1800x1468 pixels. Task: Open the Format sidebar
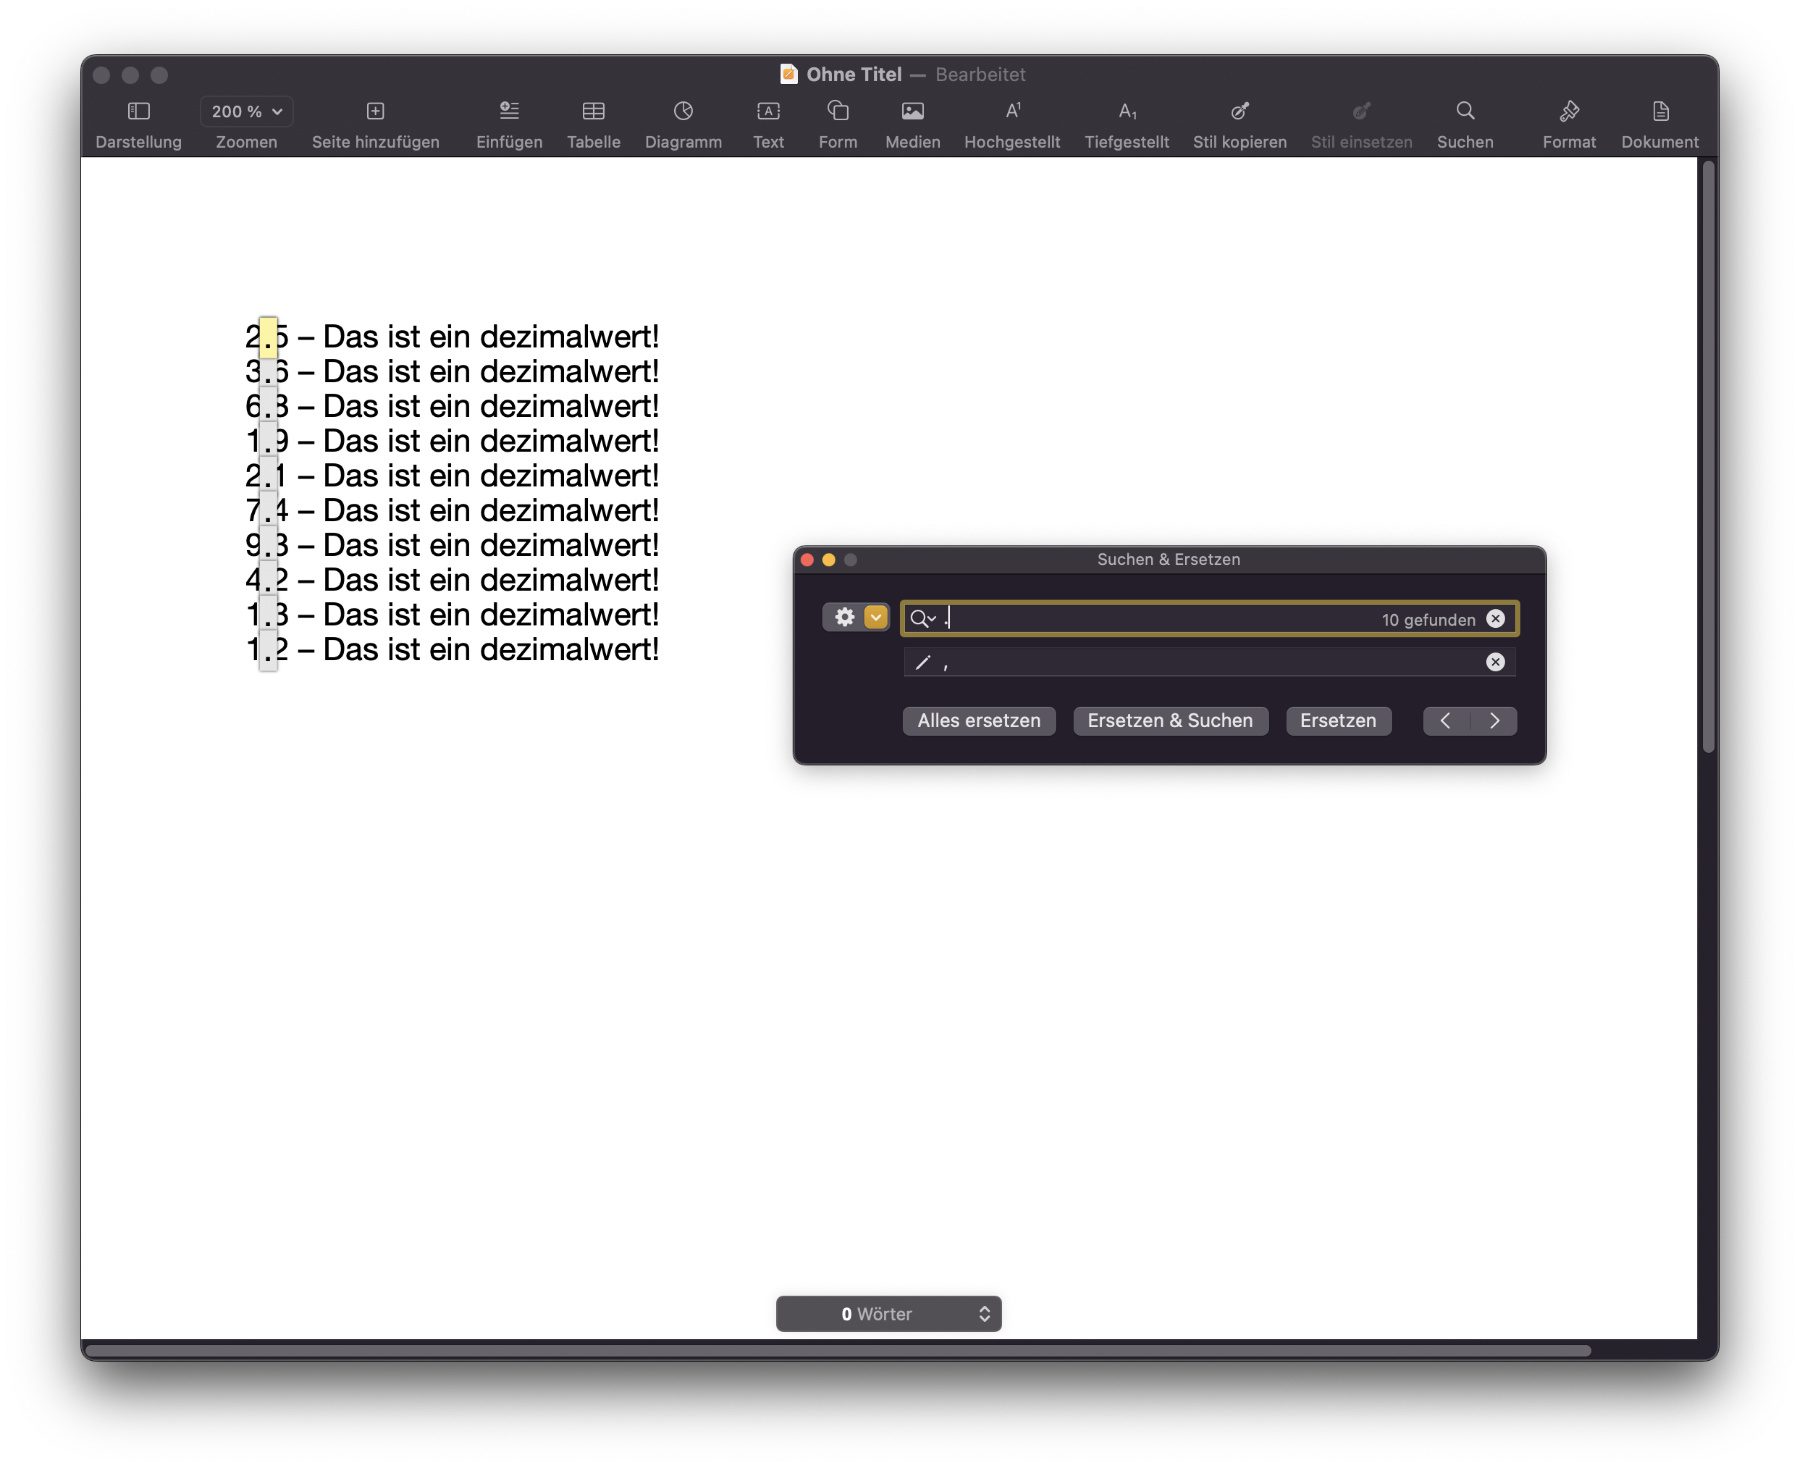[x=1569, y=124]
